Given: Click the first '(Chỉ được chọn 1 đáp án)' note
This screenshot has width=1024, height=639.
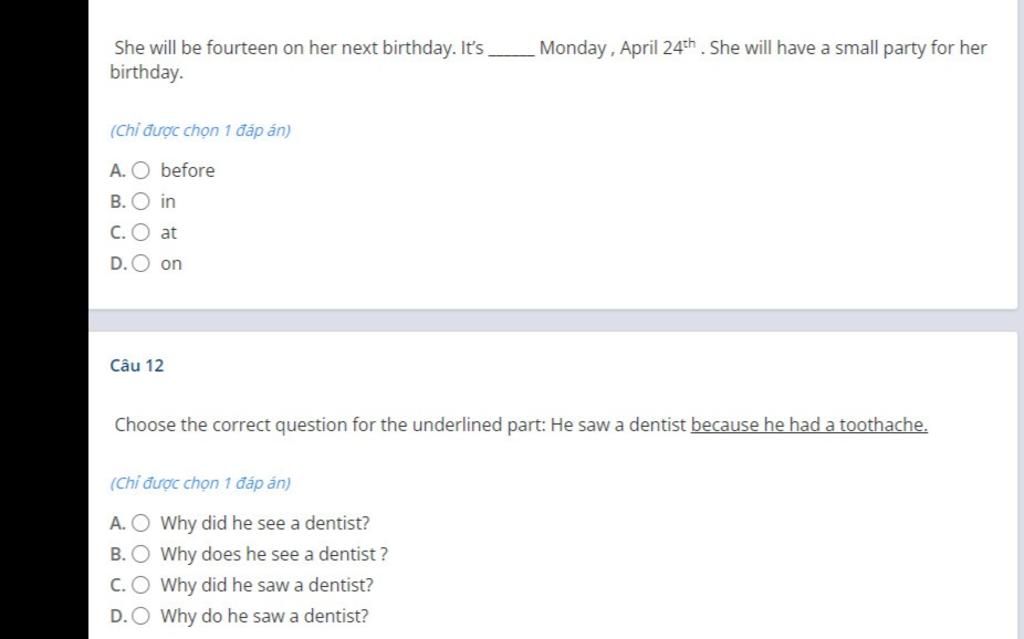Looking at the screenshot, I should coord(200,131).
